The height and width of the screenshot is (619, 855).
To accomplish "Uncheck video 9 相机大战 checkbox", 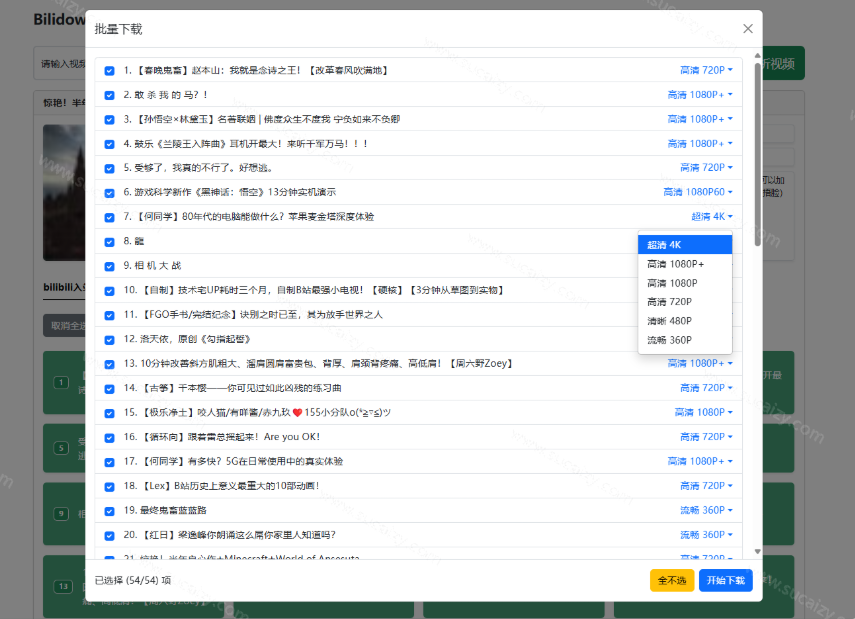I will pos(110,267).
